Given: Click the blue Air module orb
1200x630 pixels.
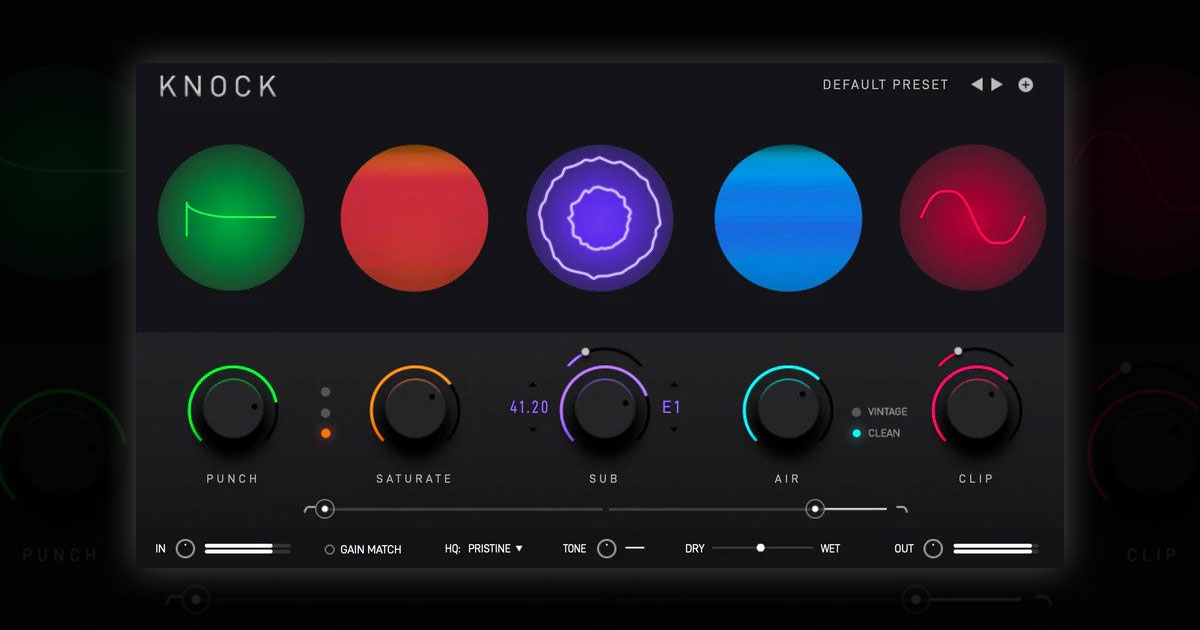Looking at the screenshot, I should [x=787, y=217].
